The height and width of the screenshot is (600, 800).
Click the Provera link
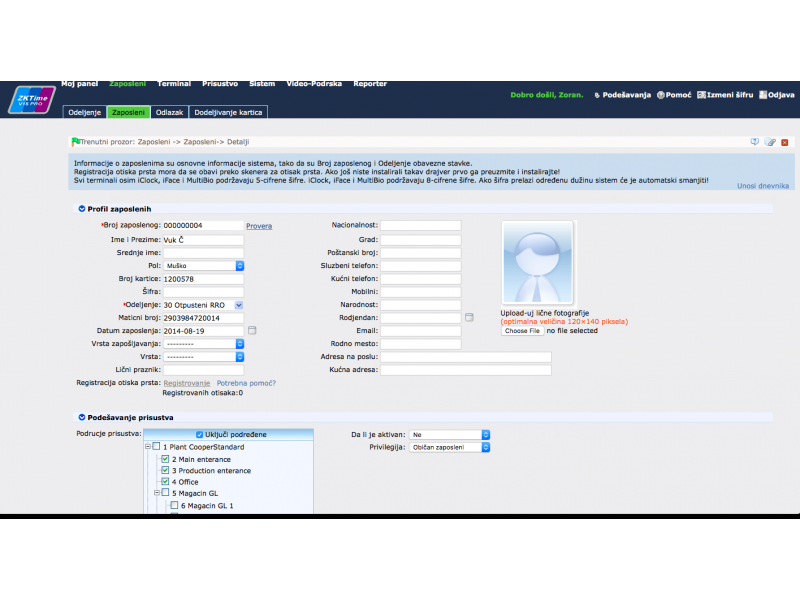pyautogui.click(x=259, y=226)
